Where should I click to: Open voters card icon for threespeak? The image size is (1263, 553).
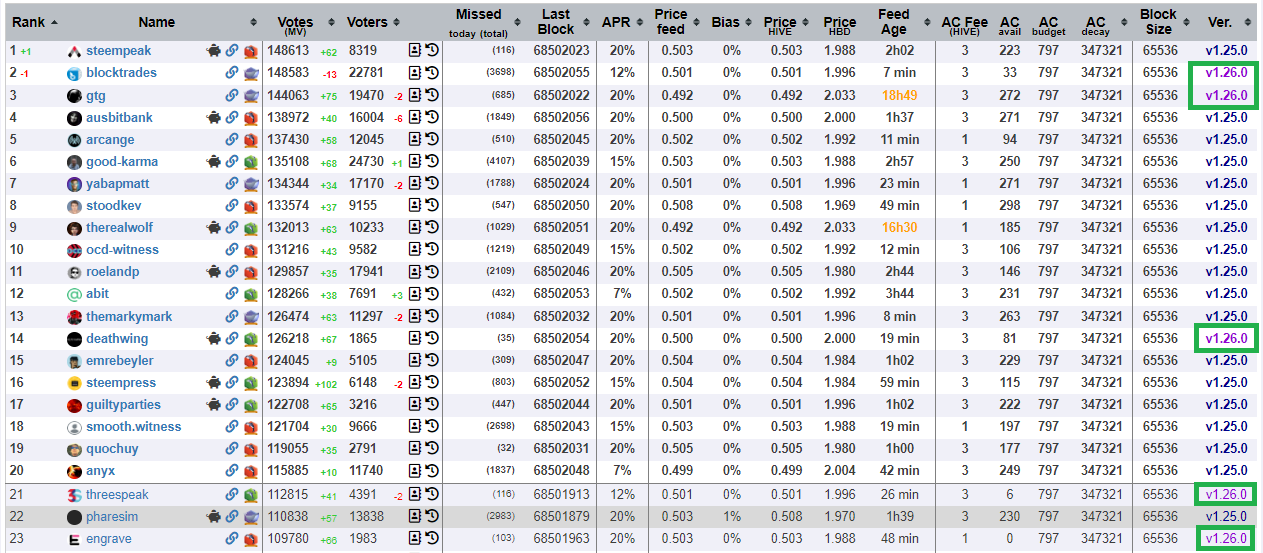point(415,494)
